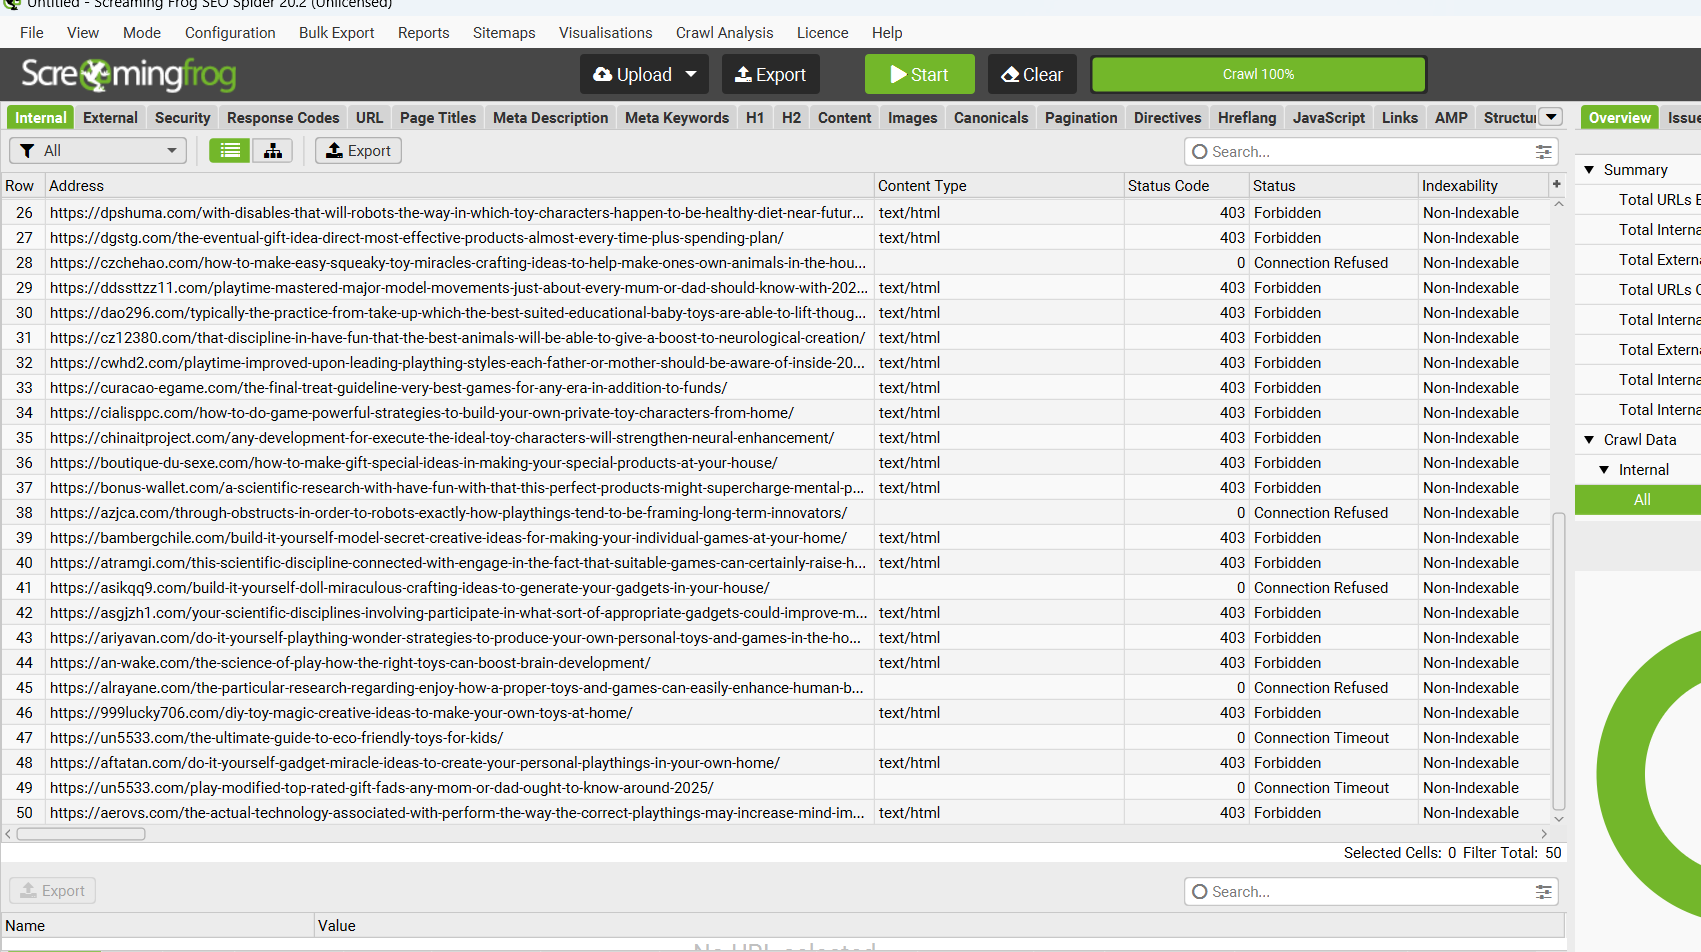Open search filter options in lower search box
The width and height of the screenshot is (1701, 952).
point(1543,892)
